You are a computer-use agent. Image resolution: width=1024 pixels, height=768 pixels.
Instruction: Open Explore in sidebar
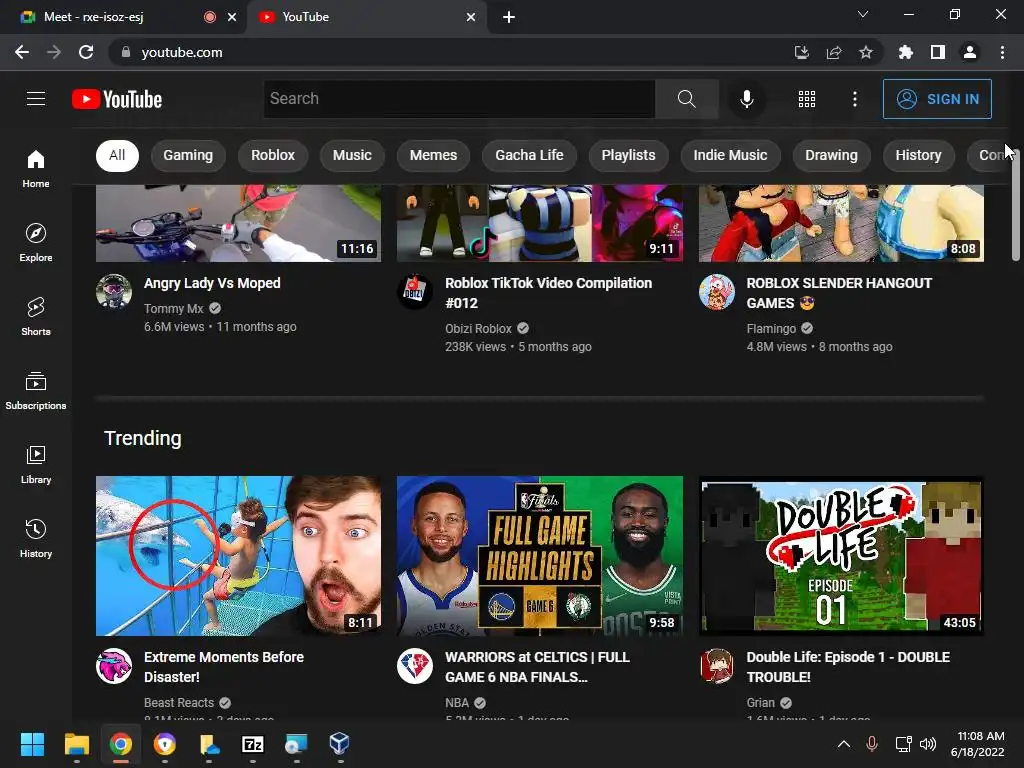36,242
